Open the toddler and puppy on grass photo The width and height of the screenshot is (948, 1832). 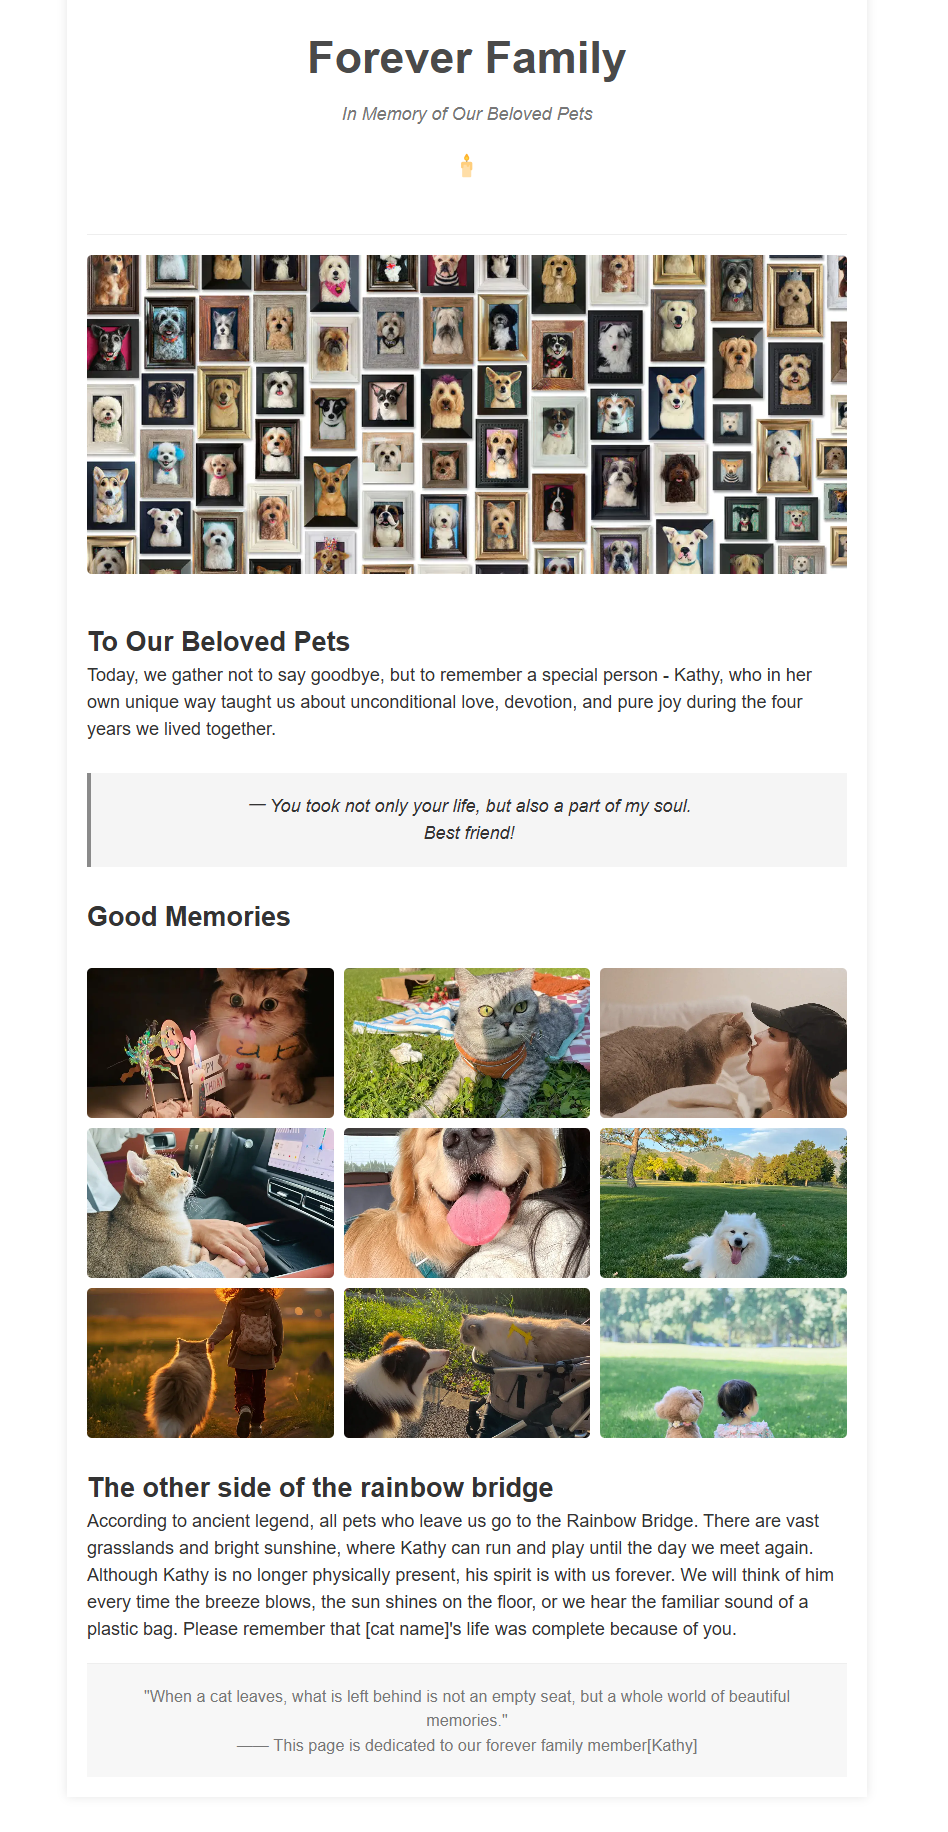click(723, 1363)
